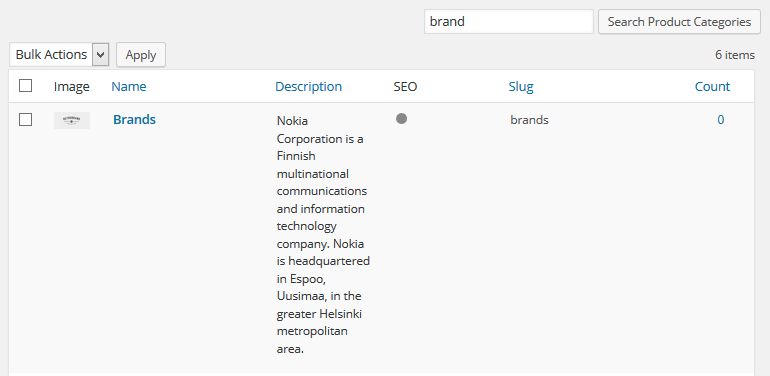
Task: Sort by the Count column header
Action: (x=712, y=86)
